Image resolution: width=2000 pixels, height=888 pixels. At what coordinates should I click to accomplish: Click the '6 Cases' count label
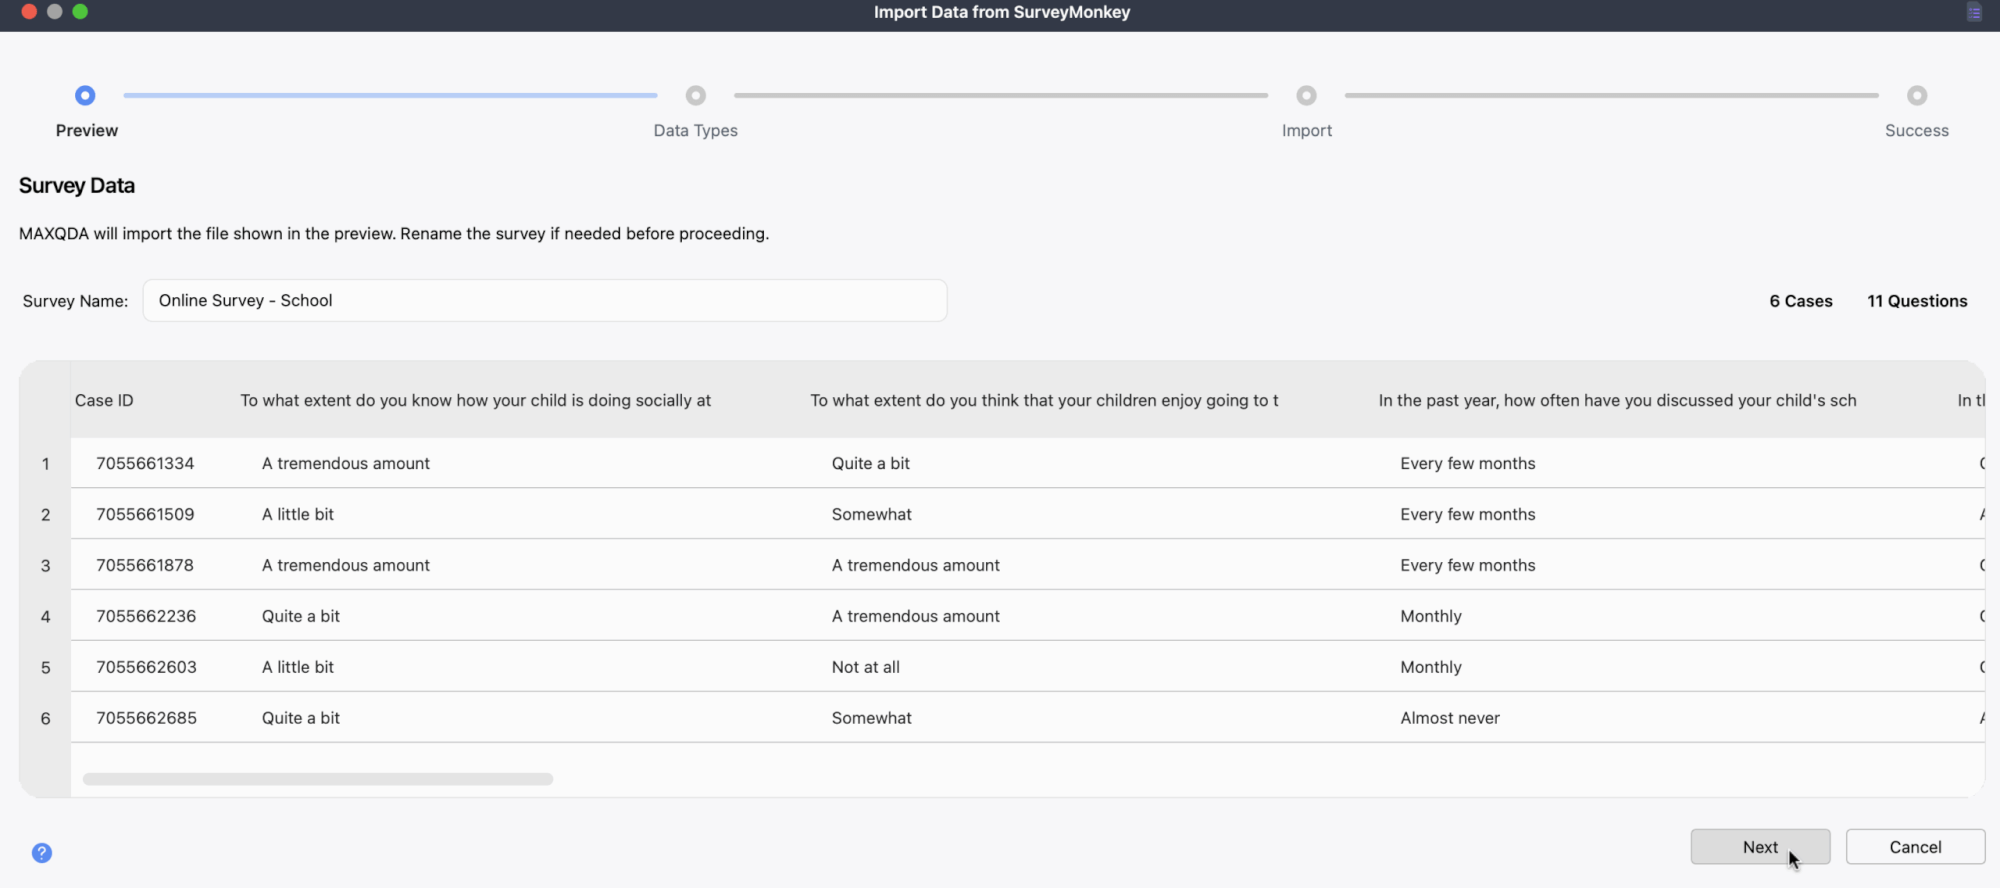pyautogui.click(x=1801, y=301)
